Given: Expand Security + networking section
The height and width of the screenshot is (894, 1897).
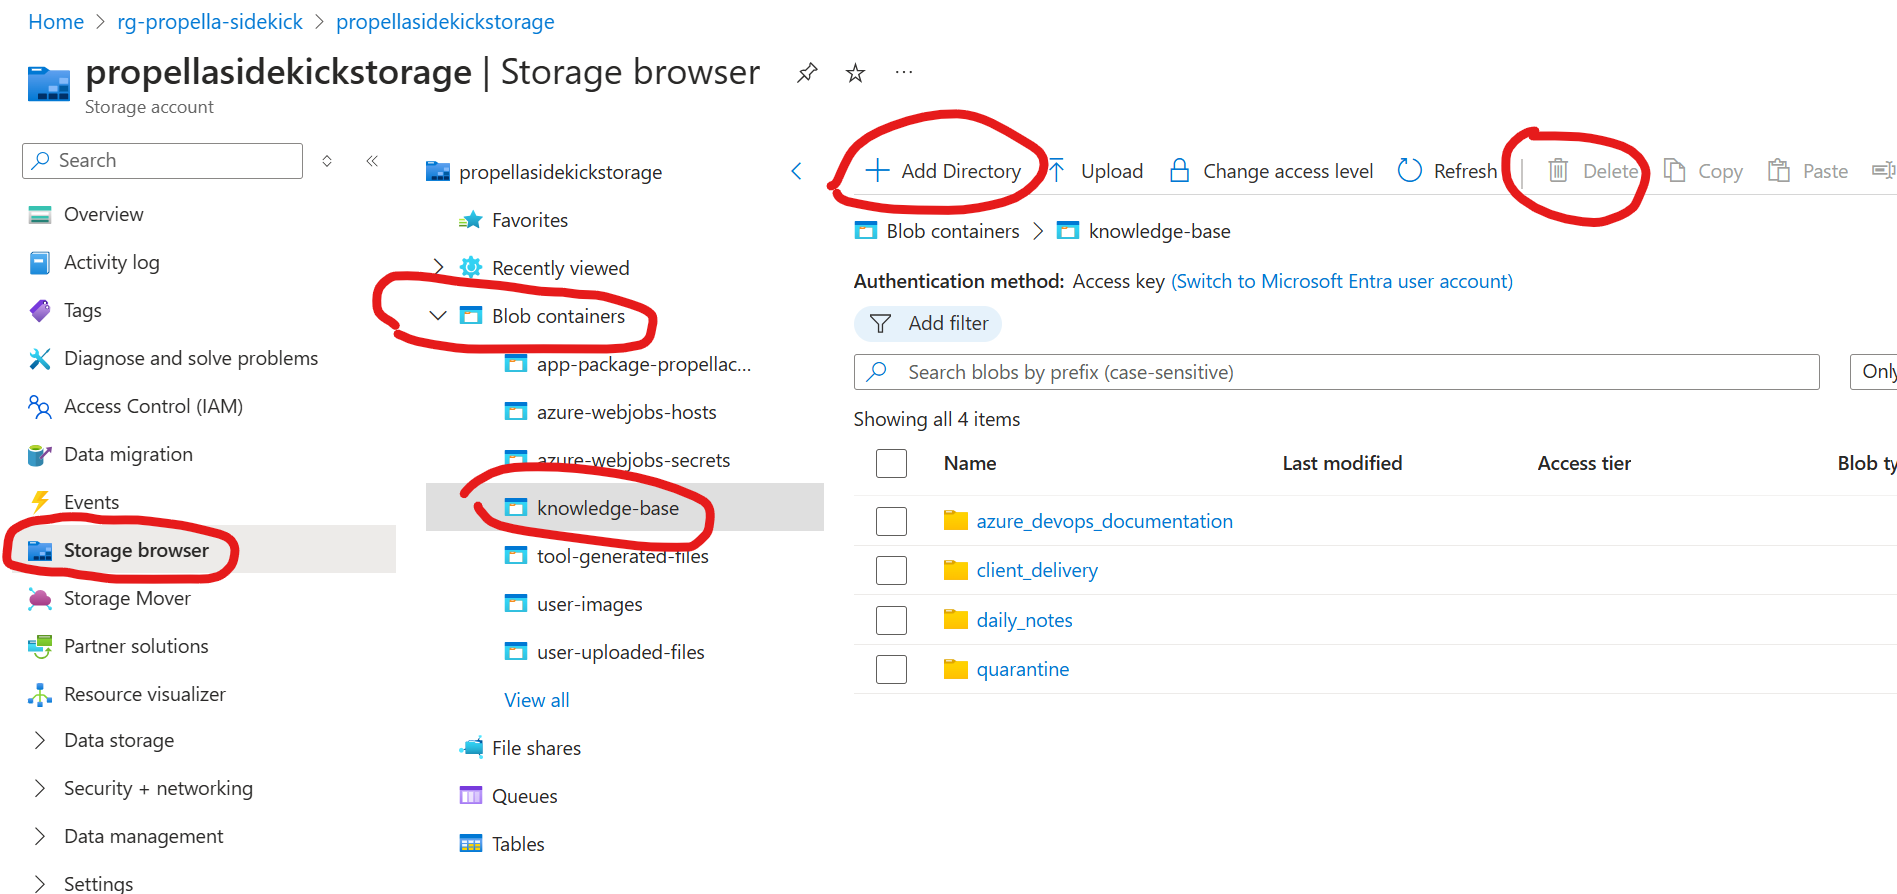Looking at the screenshot, I should [40, 788].
